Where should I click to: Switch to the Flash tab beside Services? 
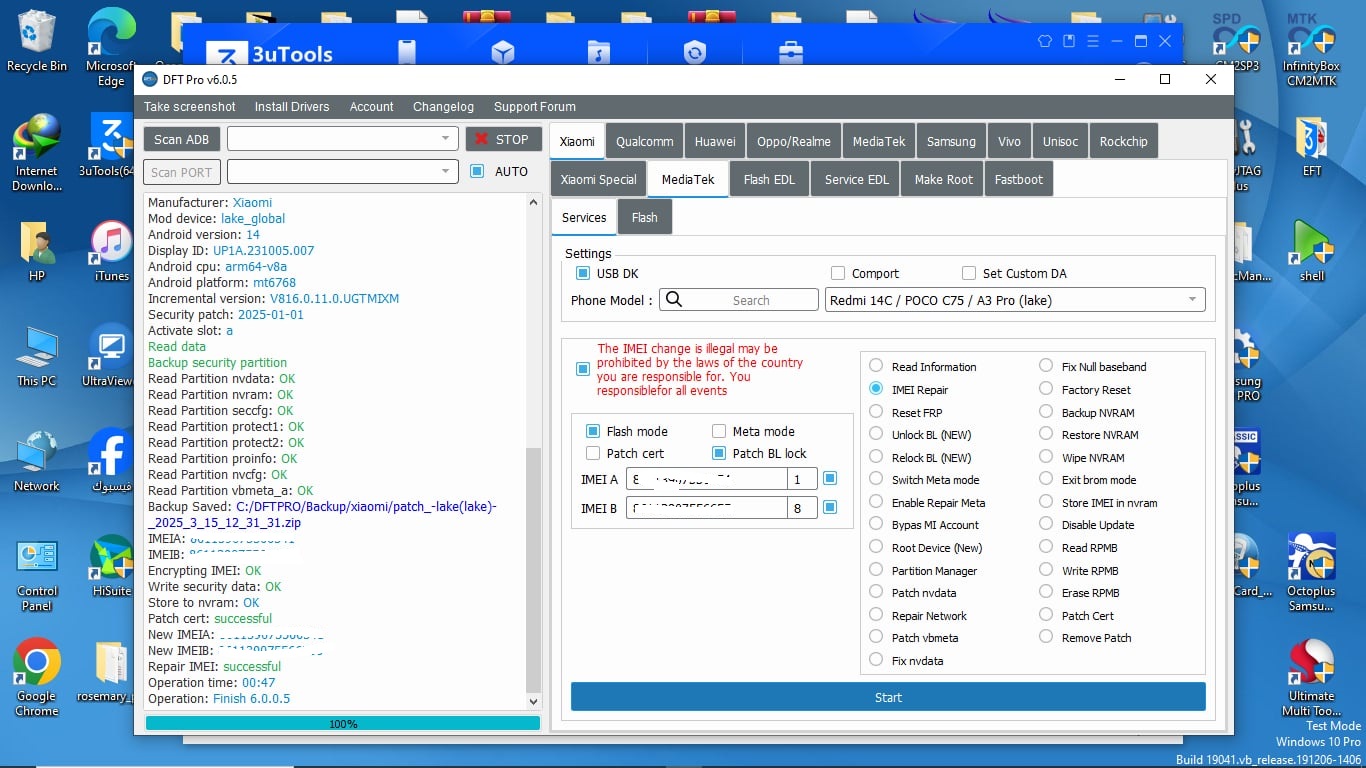645,217
